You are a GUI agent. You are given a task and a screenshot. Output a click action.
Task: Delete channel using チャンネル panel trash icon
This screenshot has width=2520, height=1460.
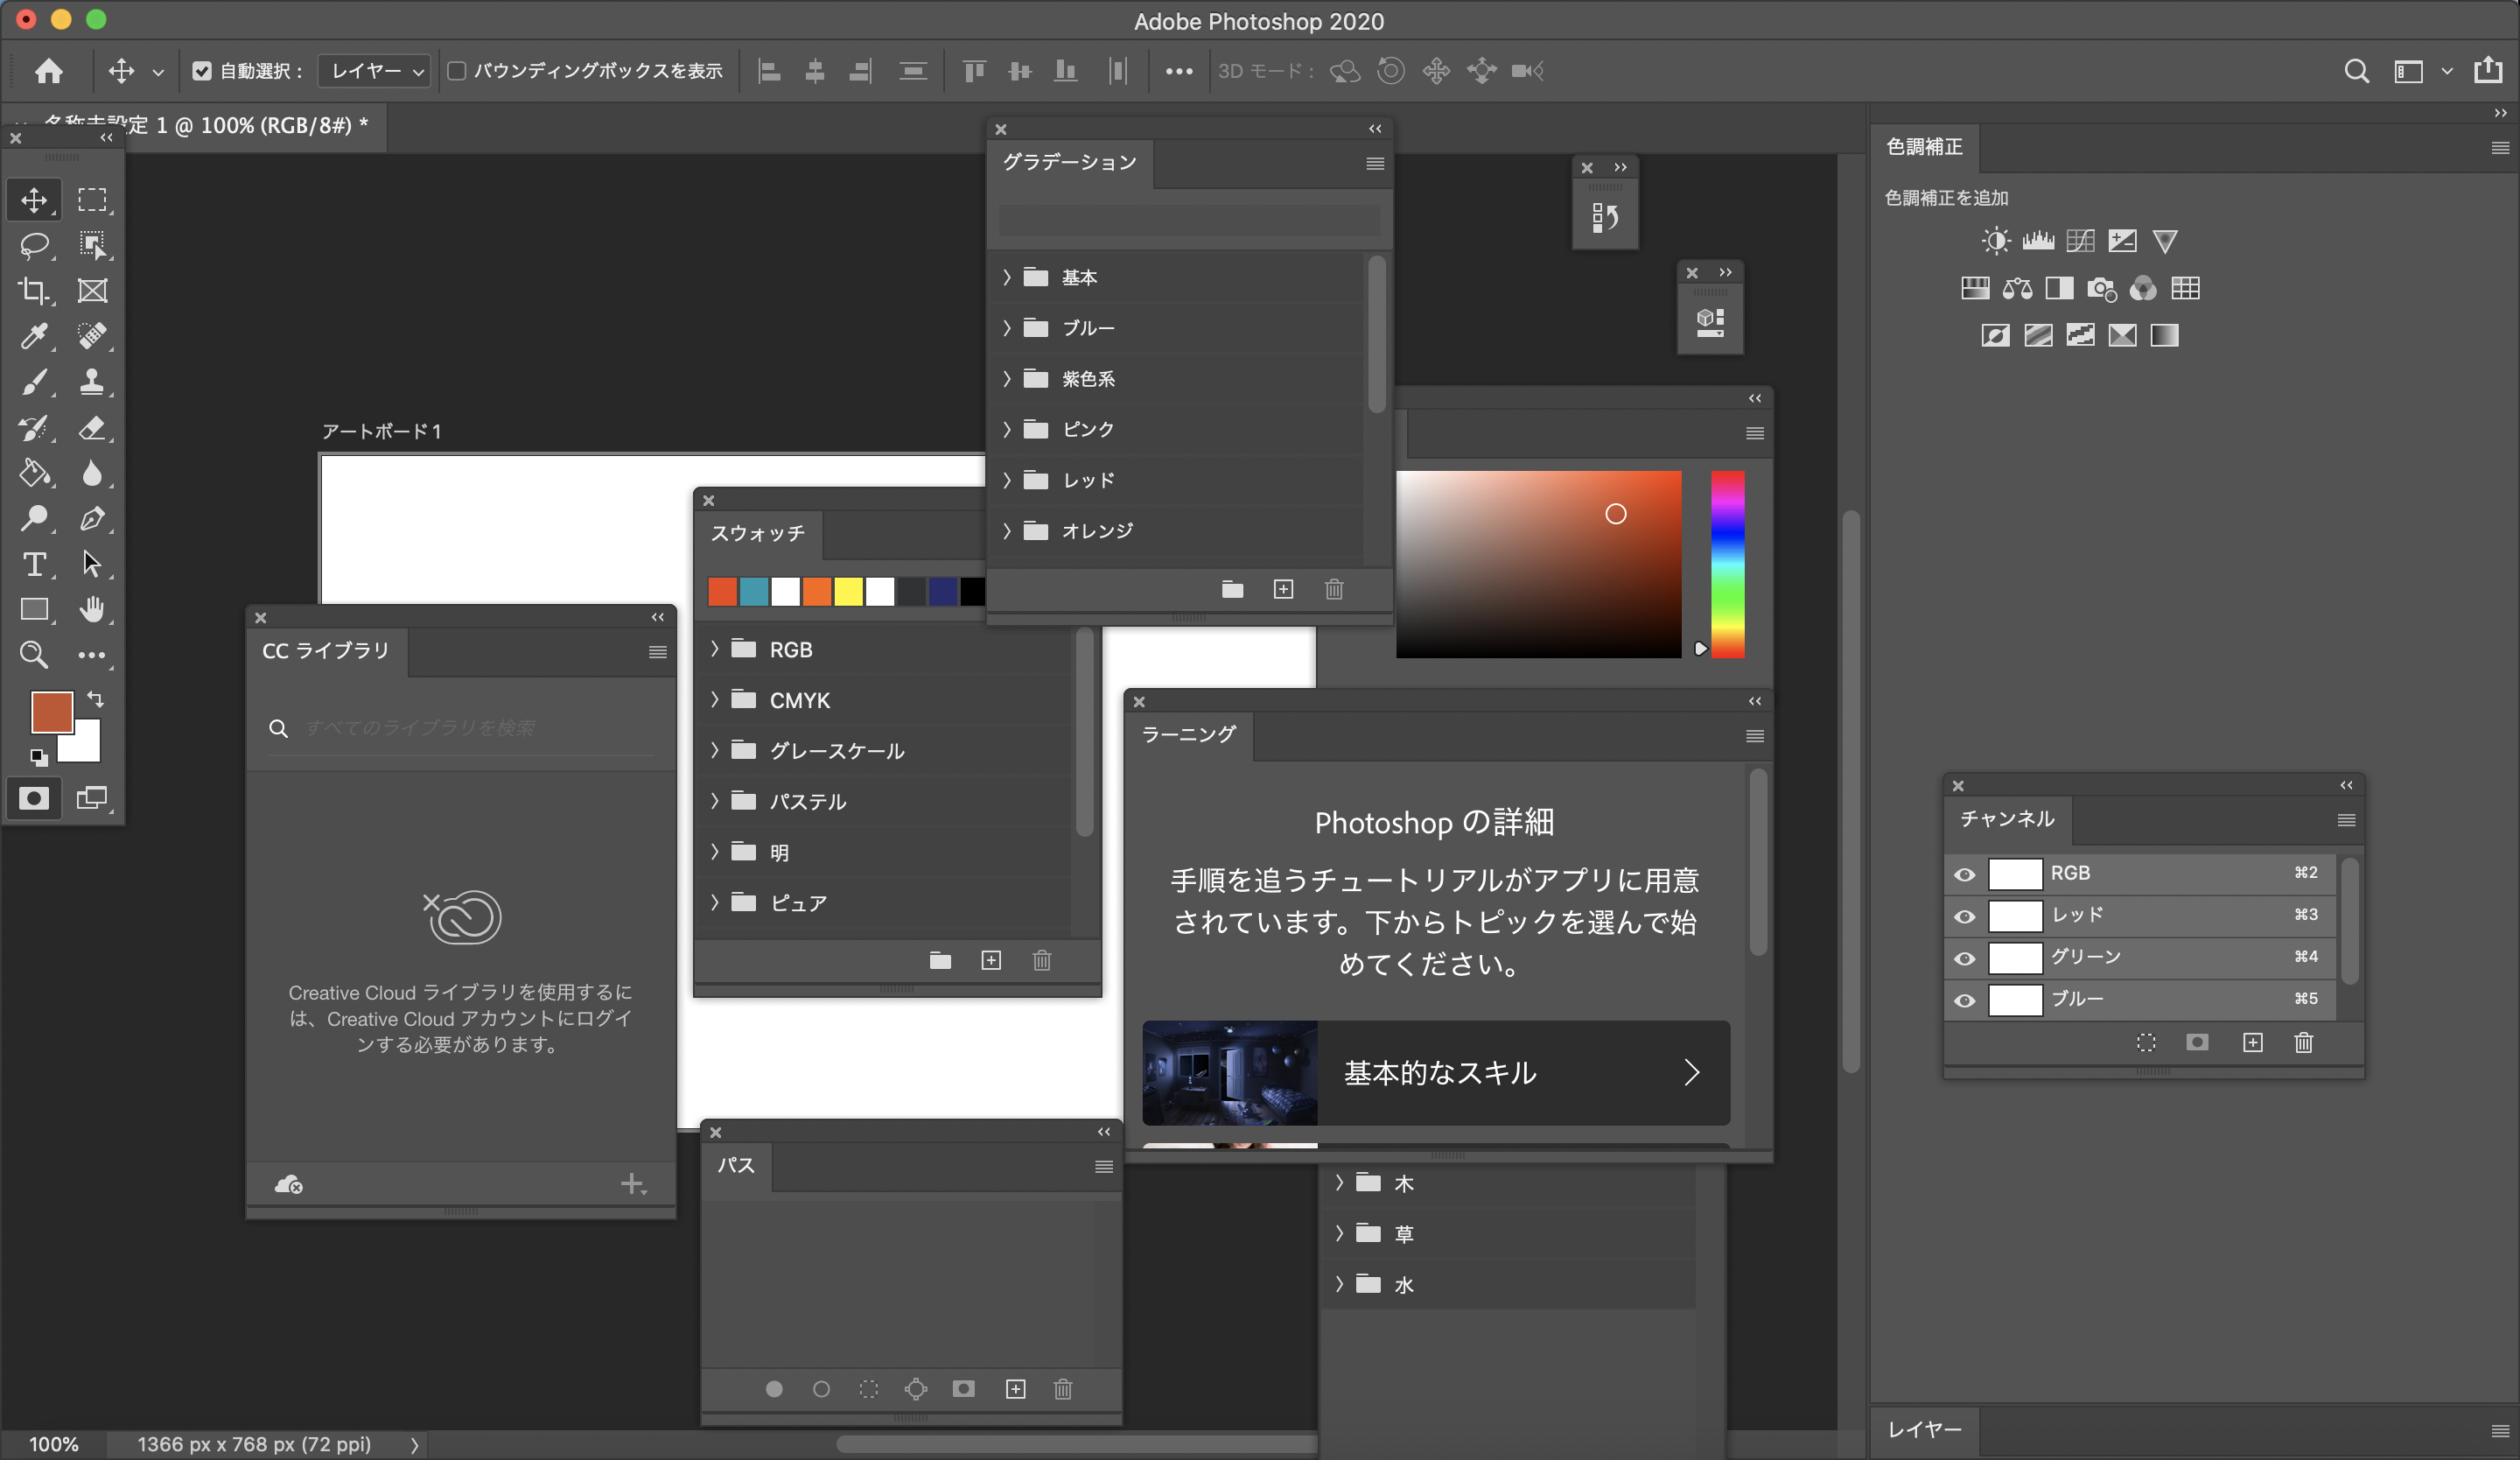click(2304, 1043)
